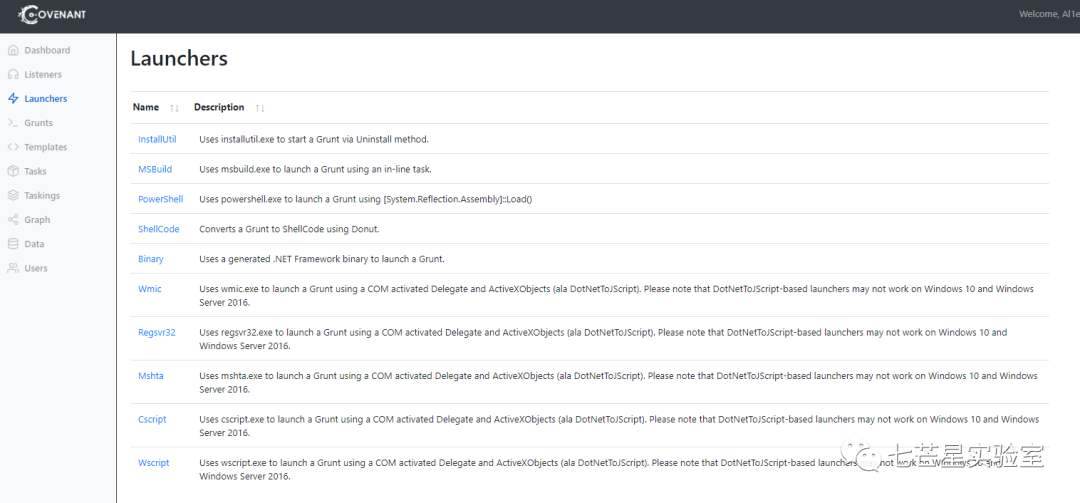Click the Dashboard sidebar icon

13,50
